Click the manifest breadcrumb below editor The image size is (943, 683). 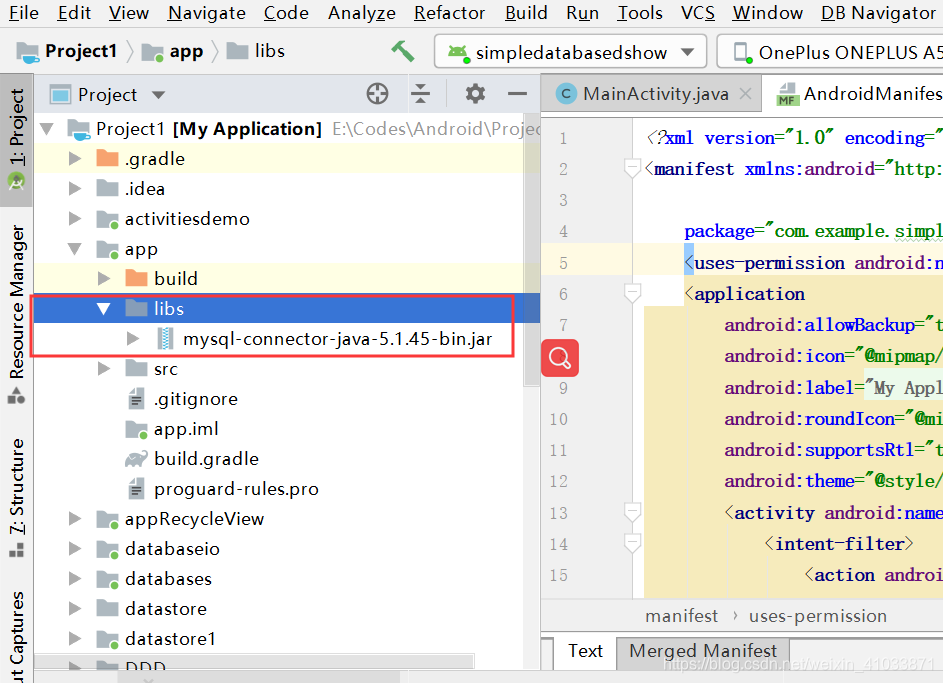click(681, 616)
